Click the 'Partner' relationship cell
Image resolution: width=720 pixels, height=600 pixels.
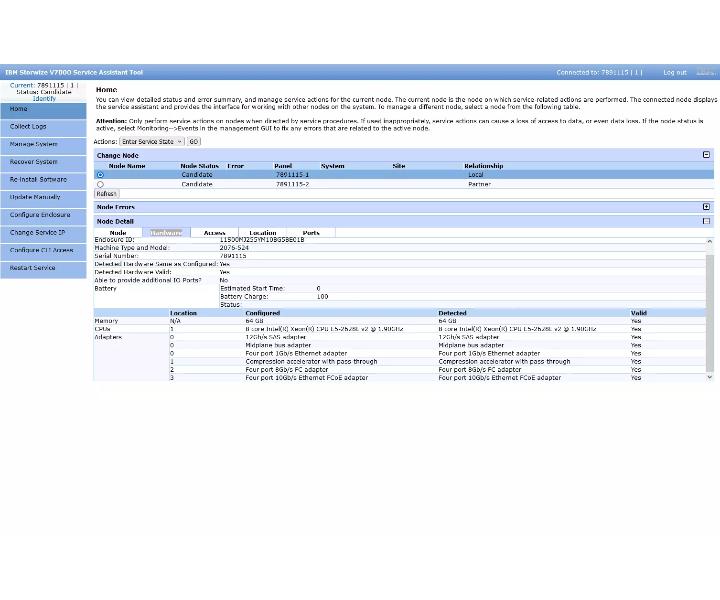479,184
